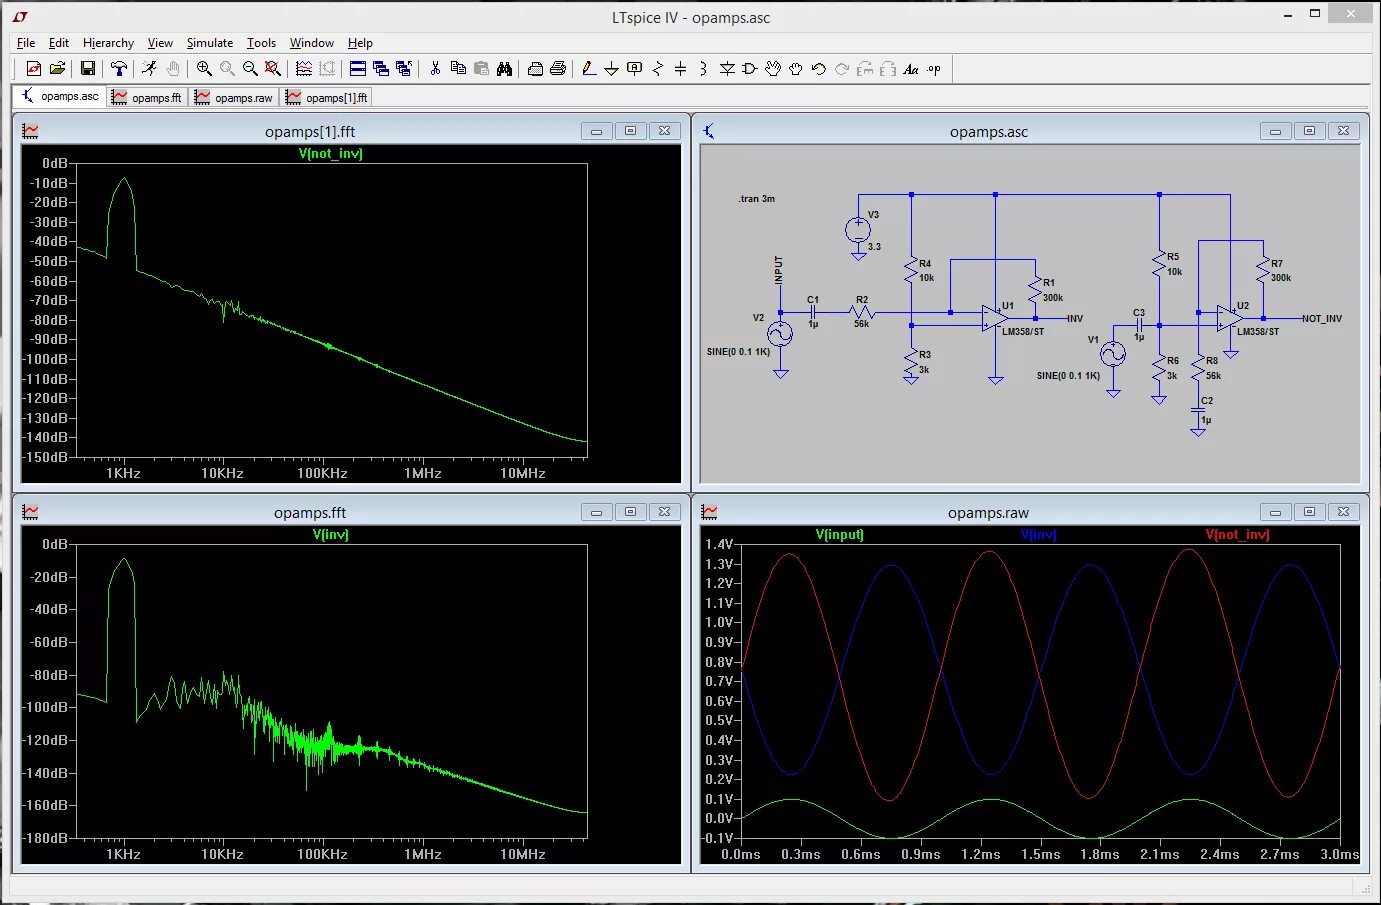Open the Component gate icon
This screenshot has width=1381, height=905.
[749, 69]
